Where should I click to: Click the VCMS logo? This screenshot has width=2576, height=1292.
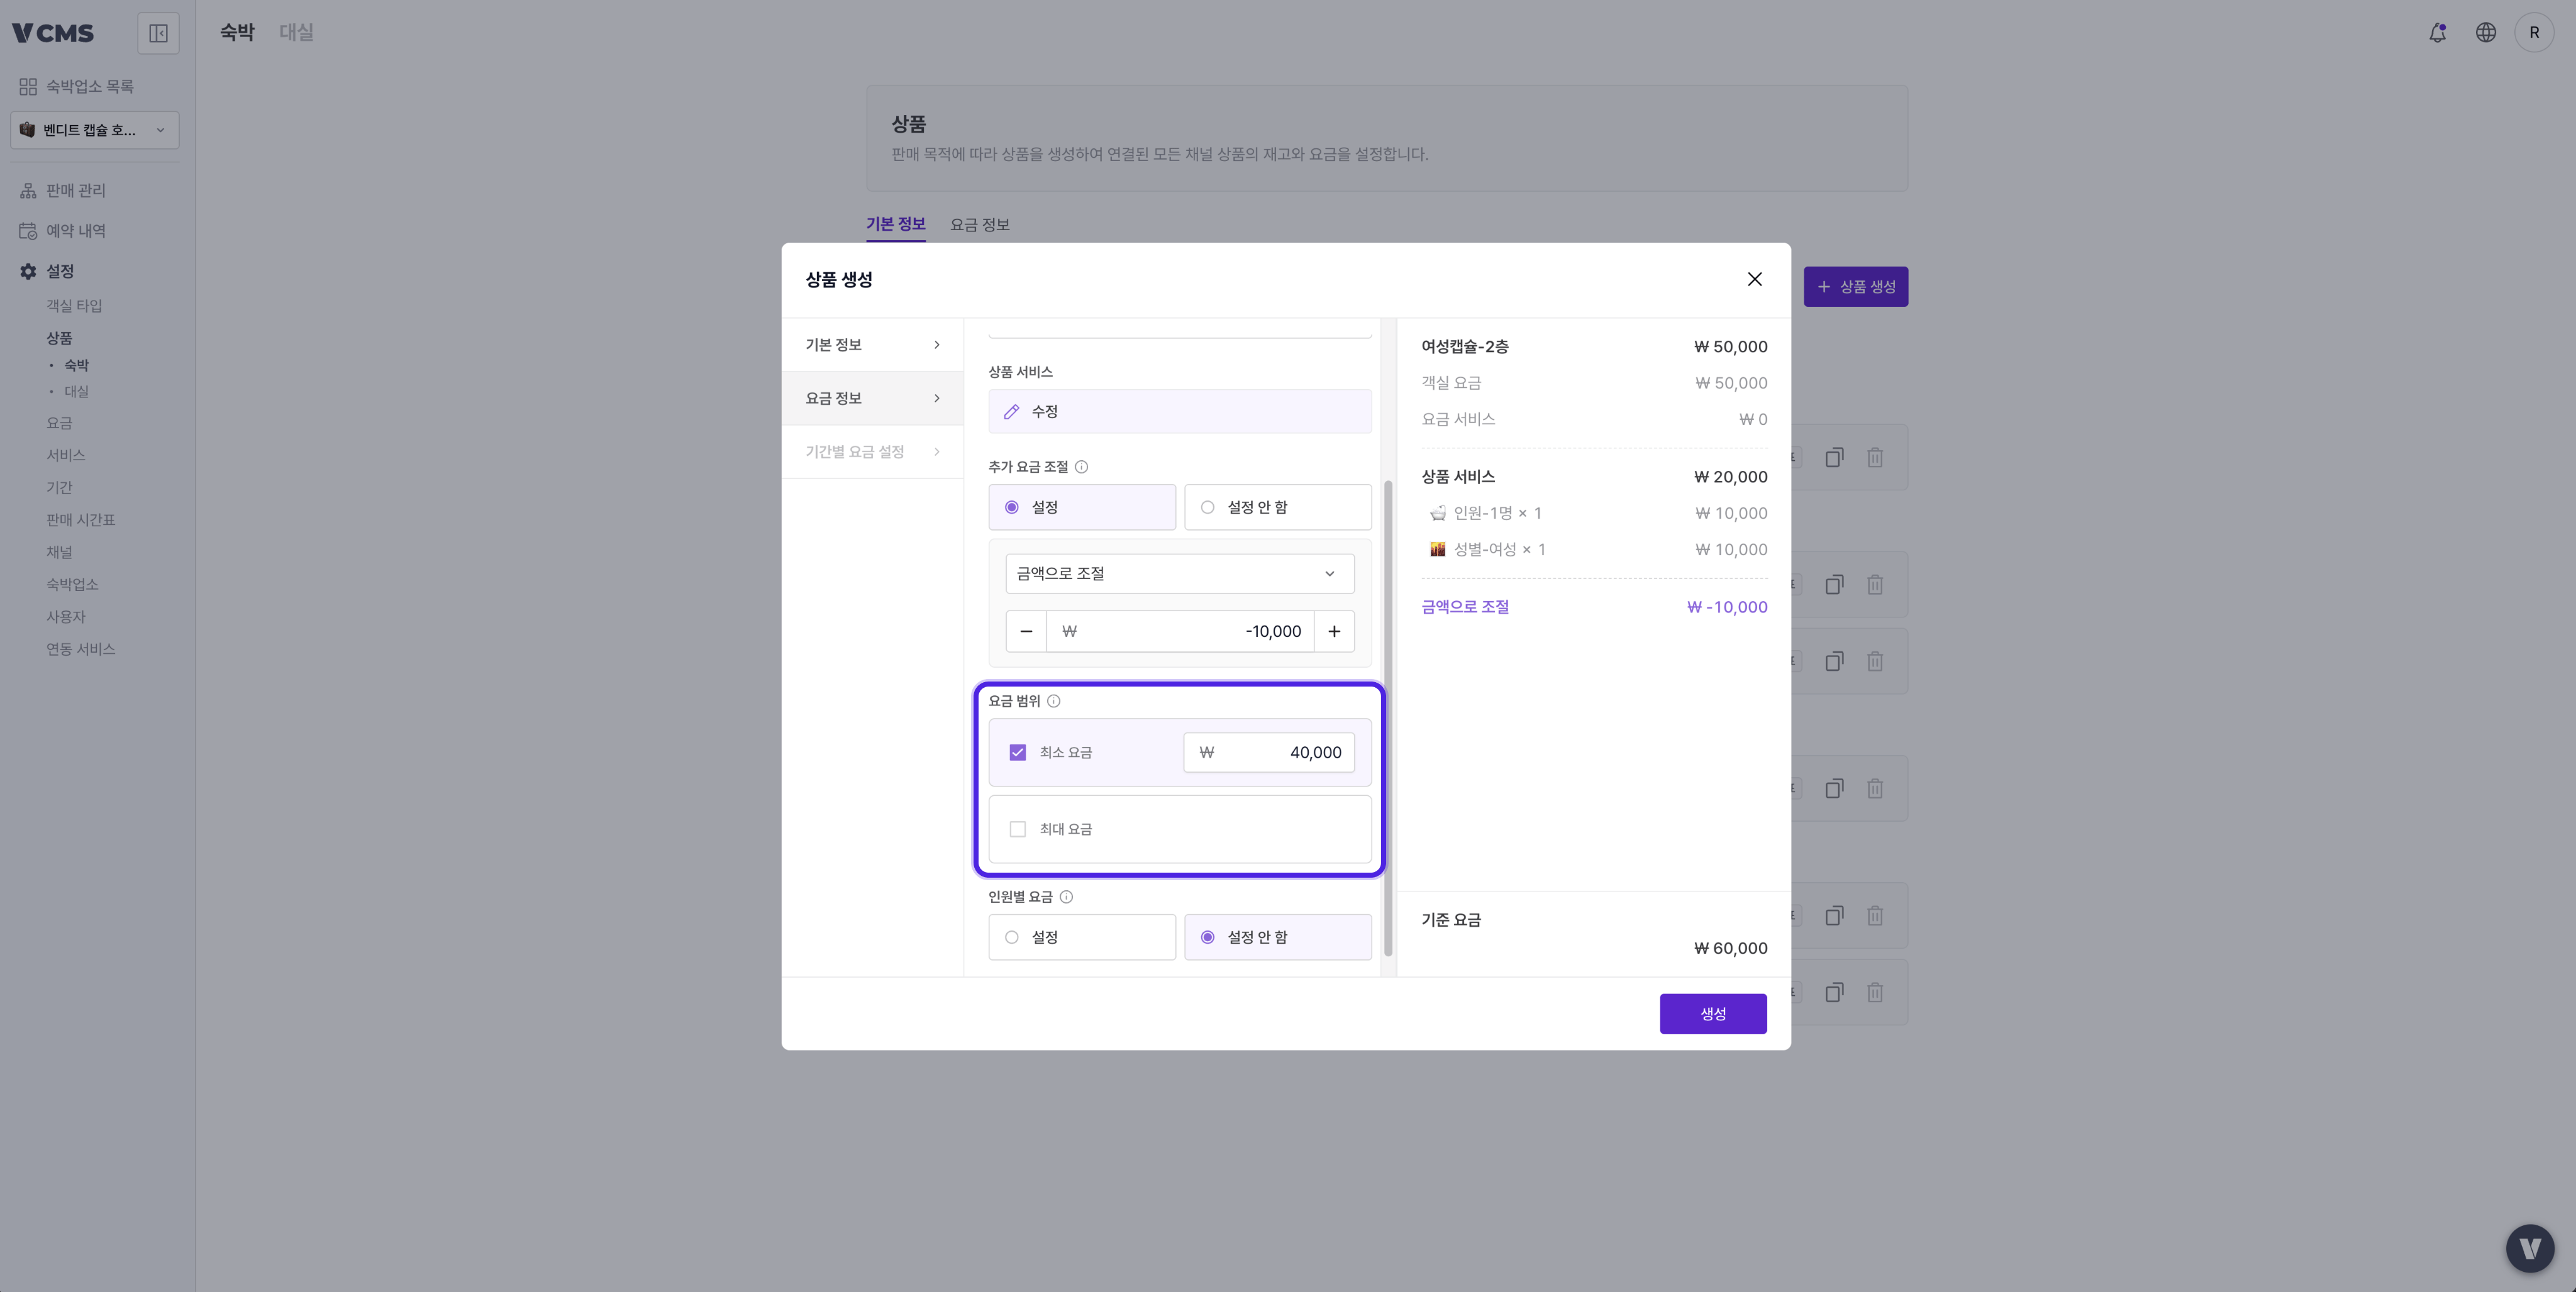pyautogui.click(x=53, y=33)
